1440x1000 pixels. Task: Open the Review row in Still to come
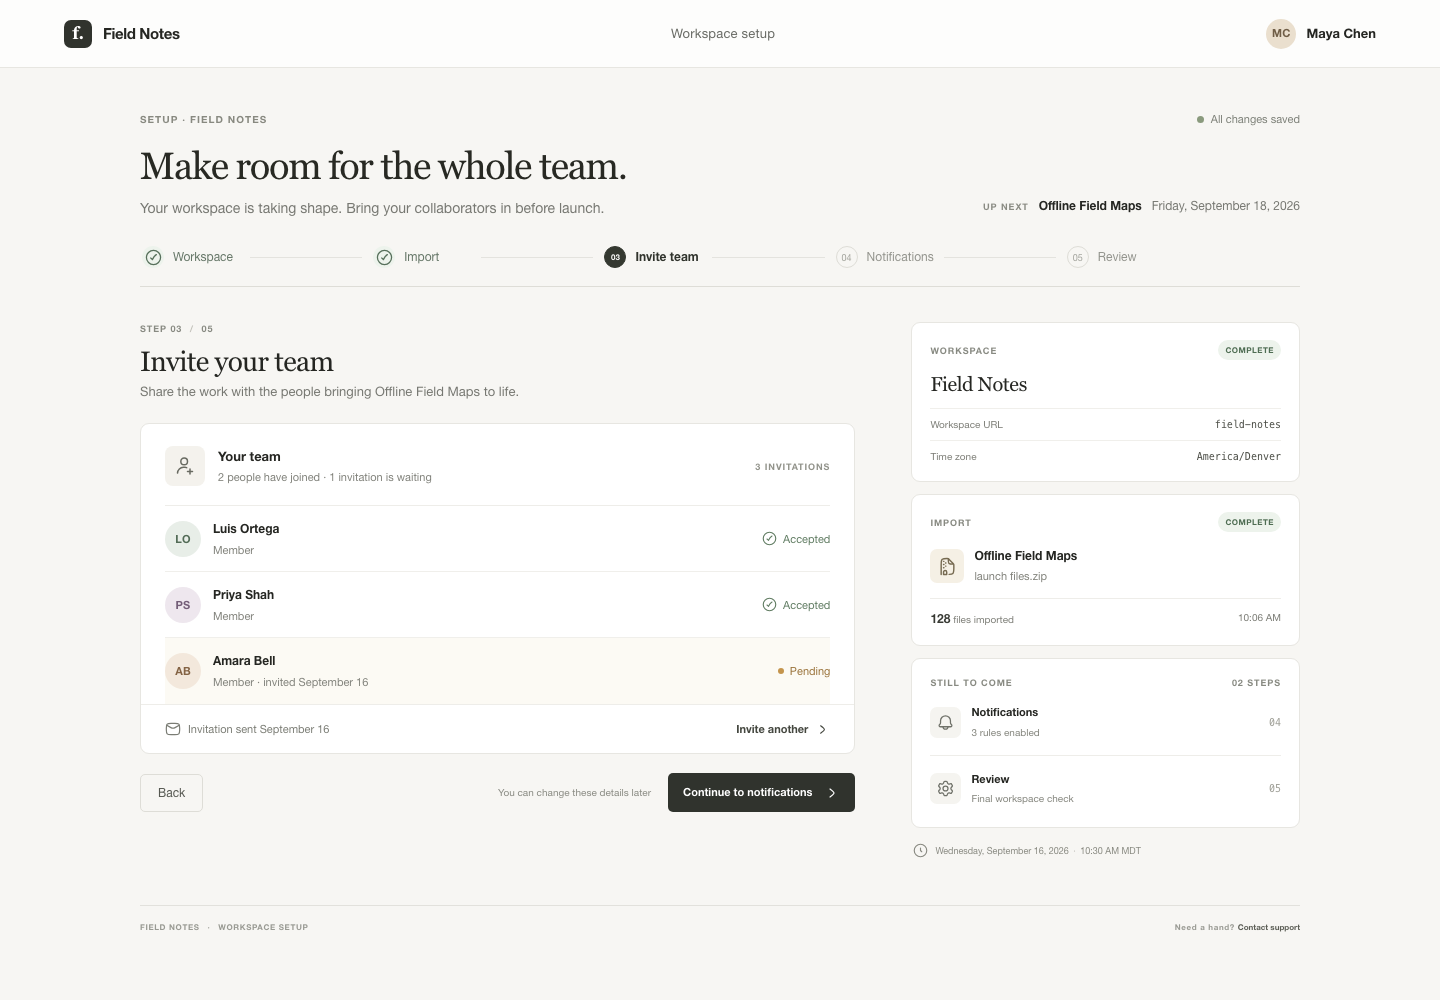coord(1105,788)
